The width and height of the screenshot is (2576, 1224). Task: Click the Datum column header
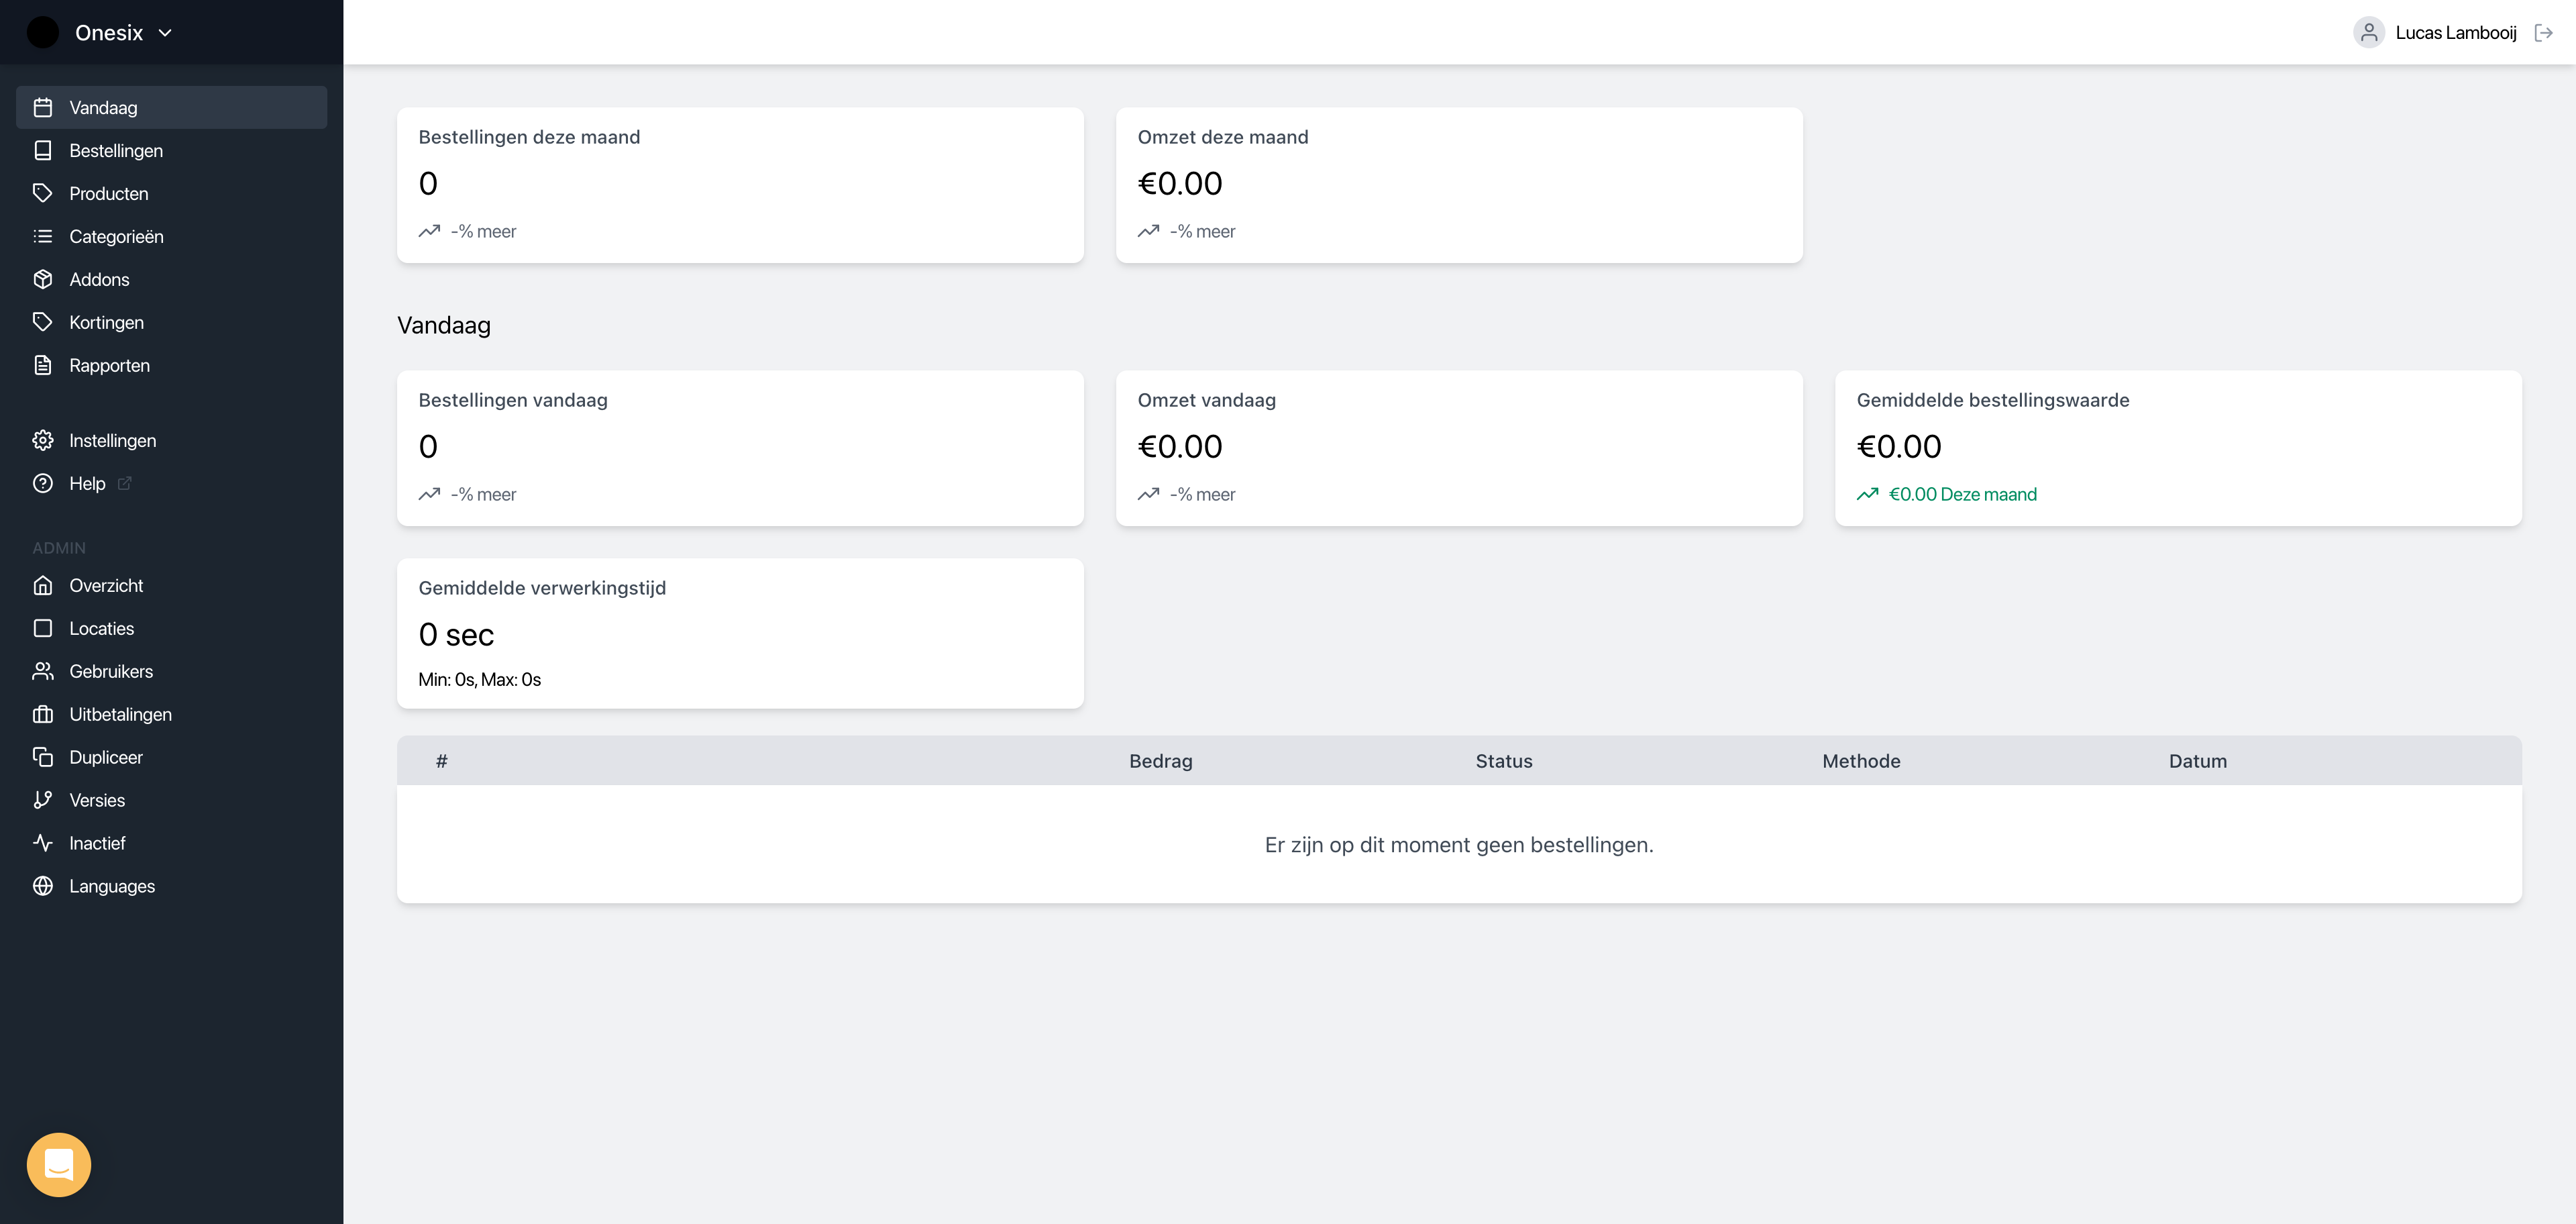(x=2197, y=761)
